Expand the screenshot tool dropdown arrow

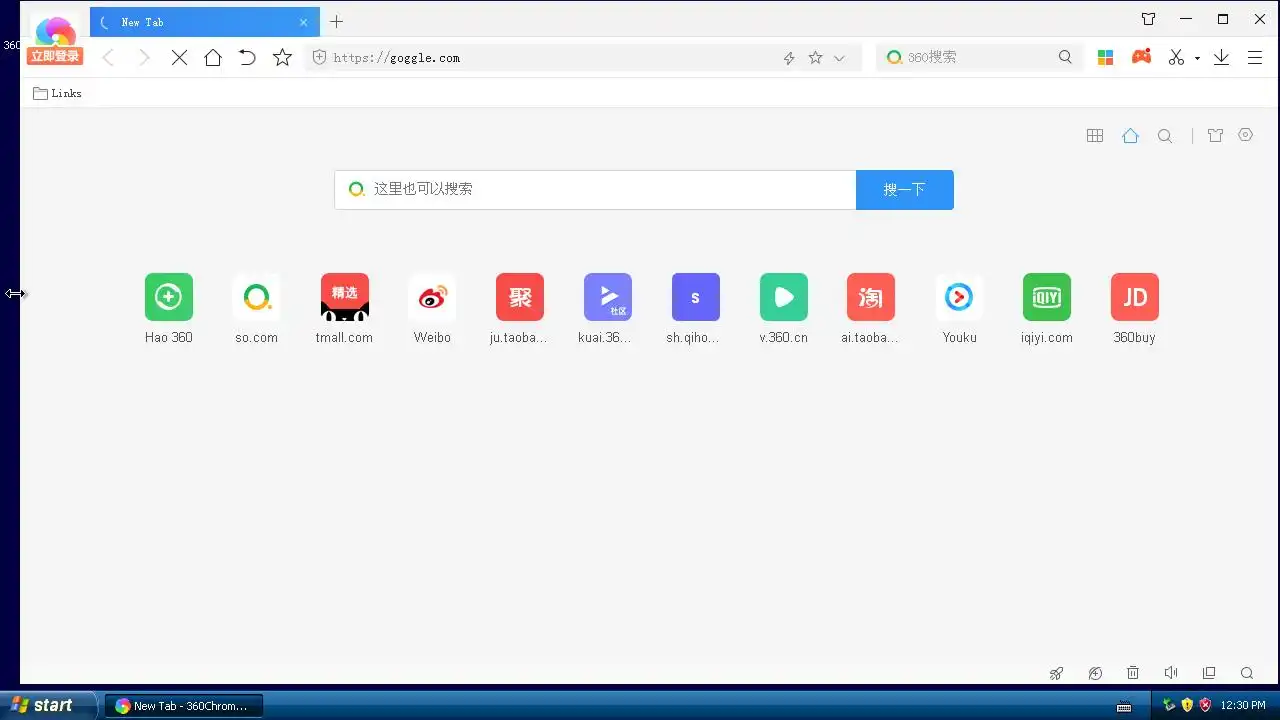[1197, 58]
